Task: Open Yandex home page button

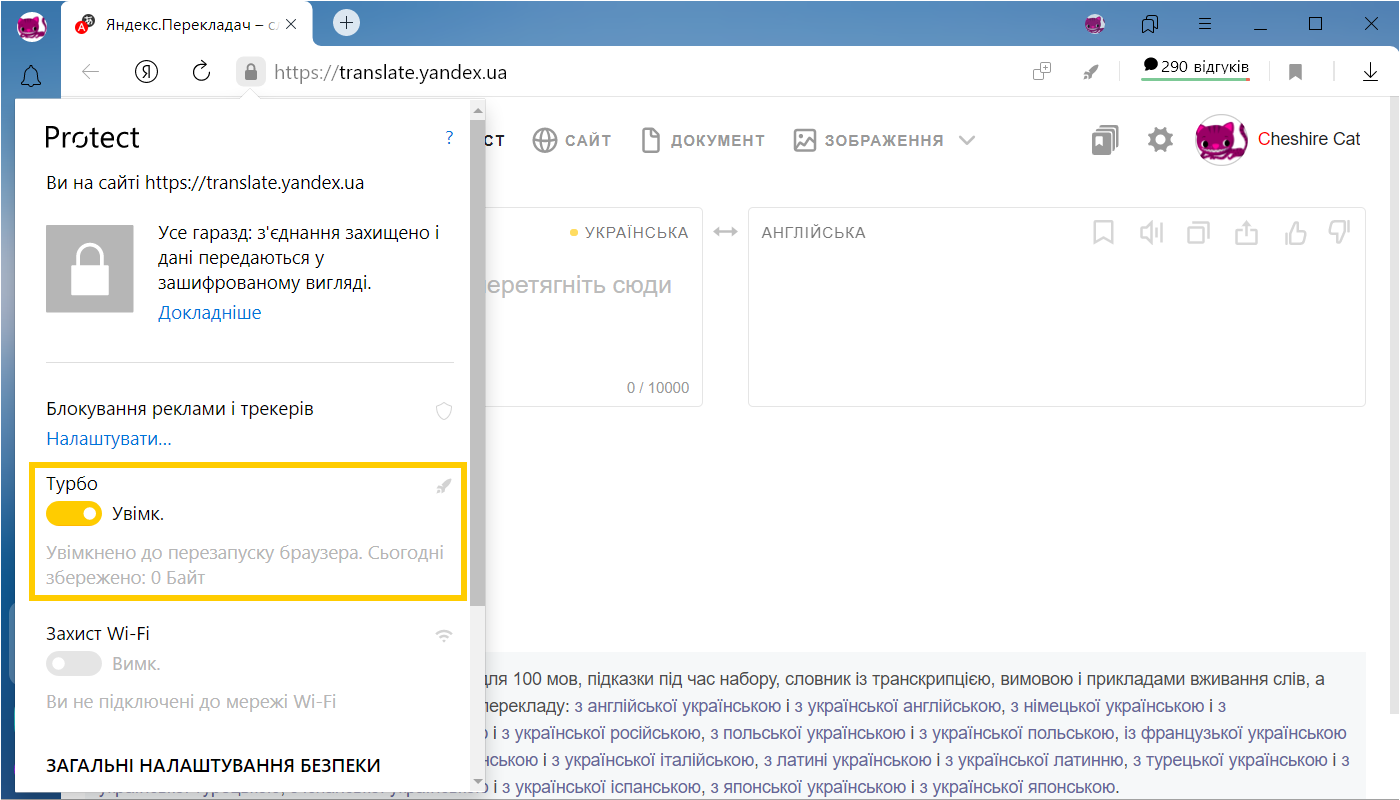Action: (147, 72)
